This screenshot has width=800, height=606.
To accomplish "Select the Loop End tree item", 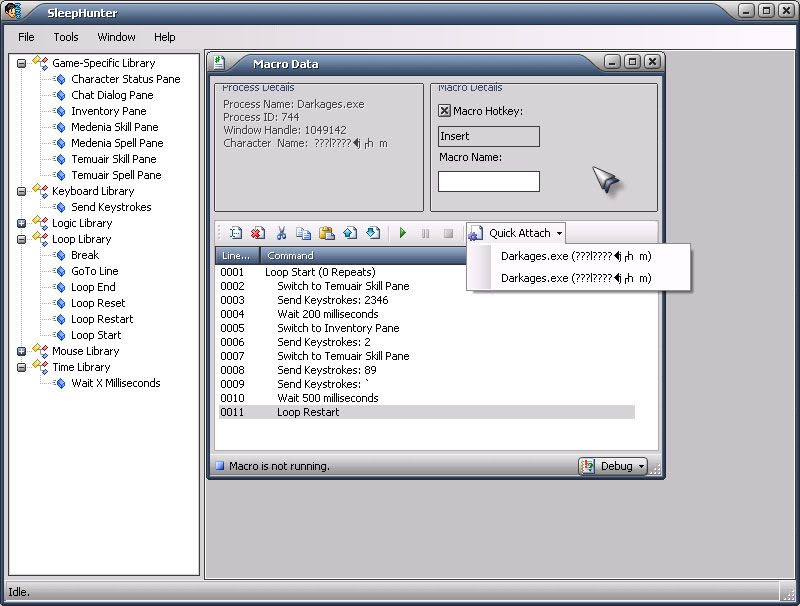I will tap(93, 287).
